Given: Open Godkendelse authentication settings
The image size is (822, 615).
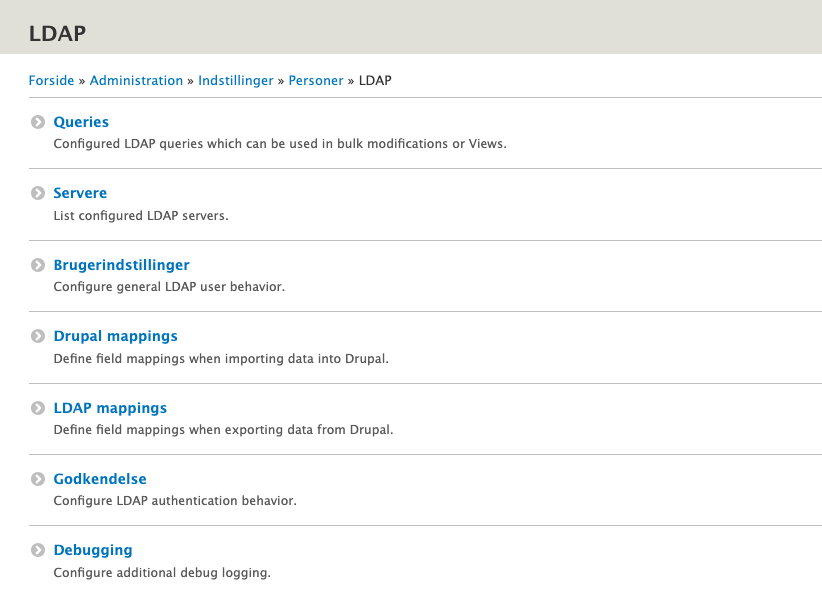Looking at the screenshot, I should coord(99,479).
